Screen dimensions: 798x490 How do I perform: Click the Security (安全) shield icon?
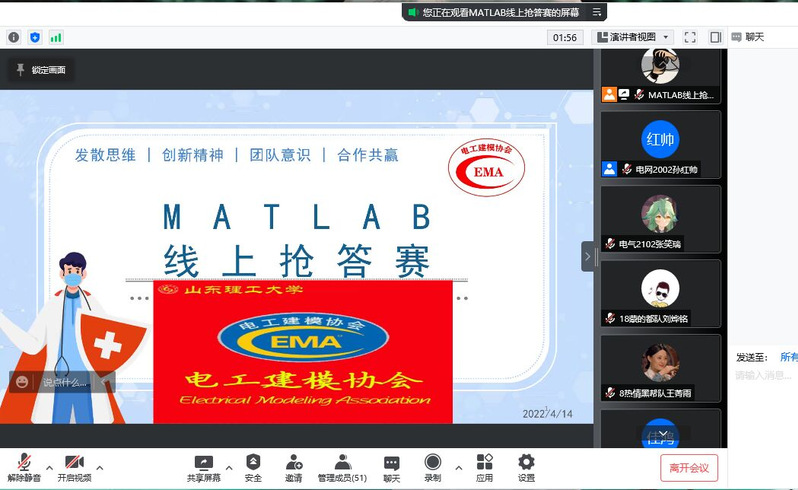[x=253, y=463]
